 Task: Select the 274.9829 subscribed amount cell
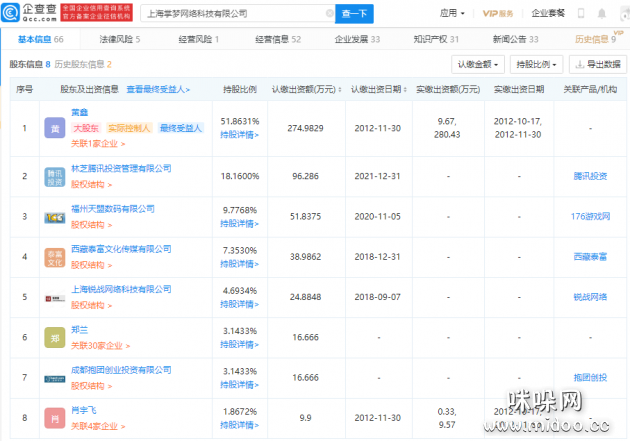click(x=305, y=129)
